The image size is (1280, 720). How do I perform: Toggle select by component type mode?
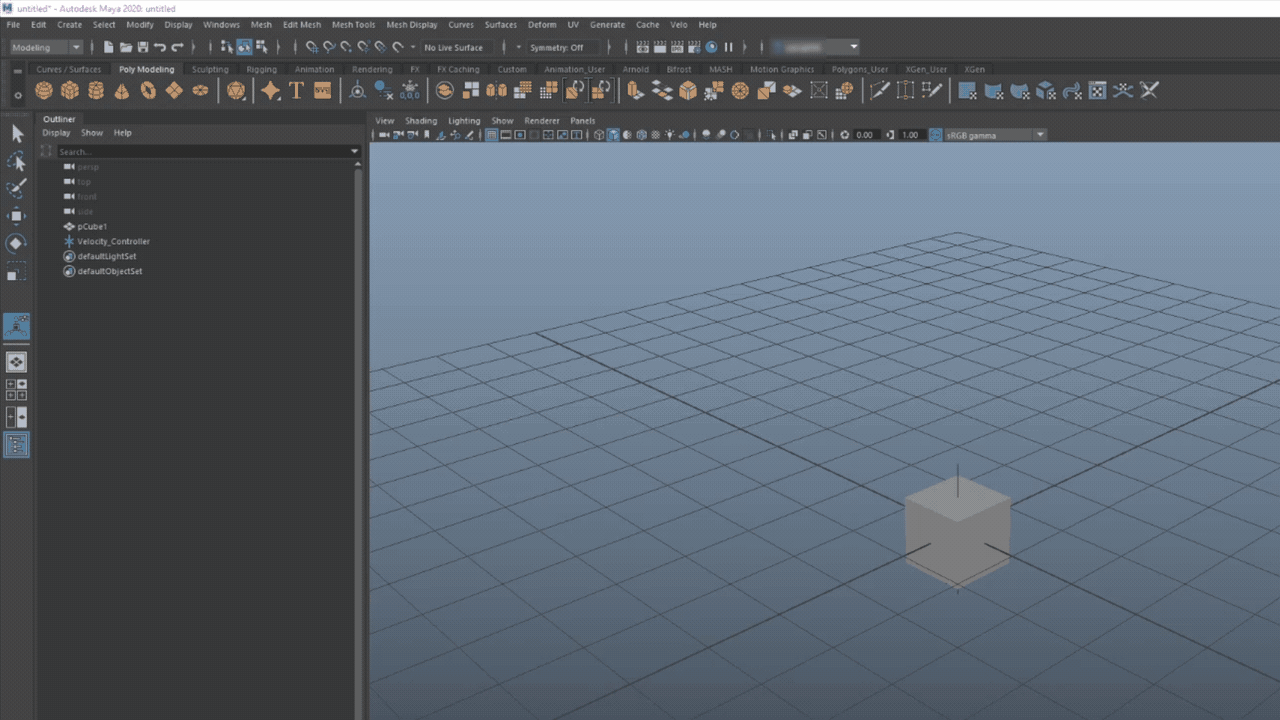pyautogui.click(x=261, y=47)
